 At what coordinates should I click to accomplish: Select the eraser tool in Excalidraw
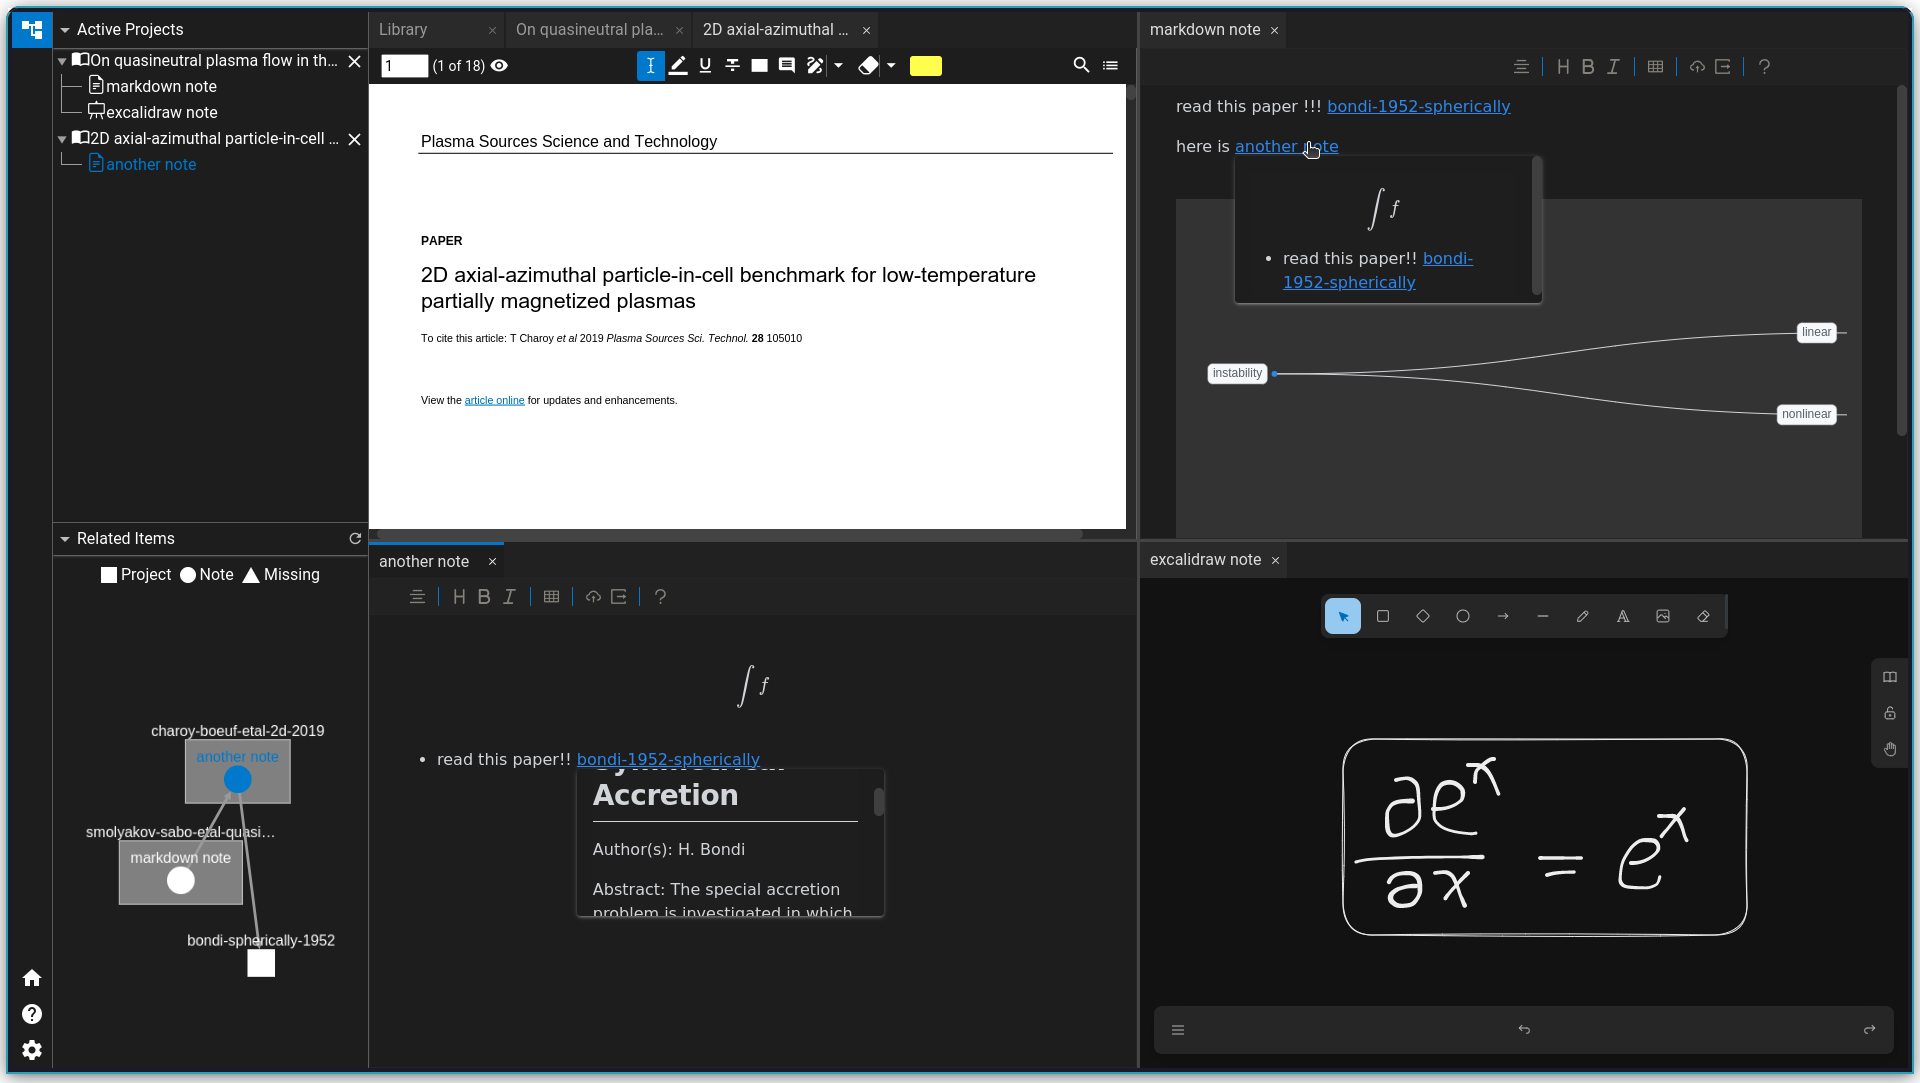click(x=1702, y=616)
